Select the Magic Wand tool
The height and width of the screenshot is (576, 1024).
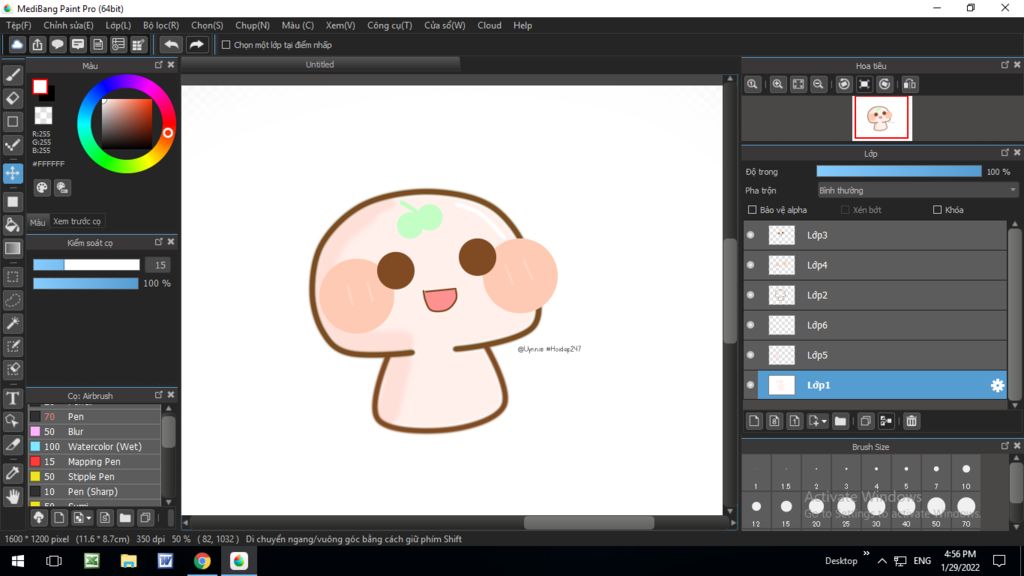(12, 323)
